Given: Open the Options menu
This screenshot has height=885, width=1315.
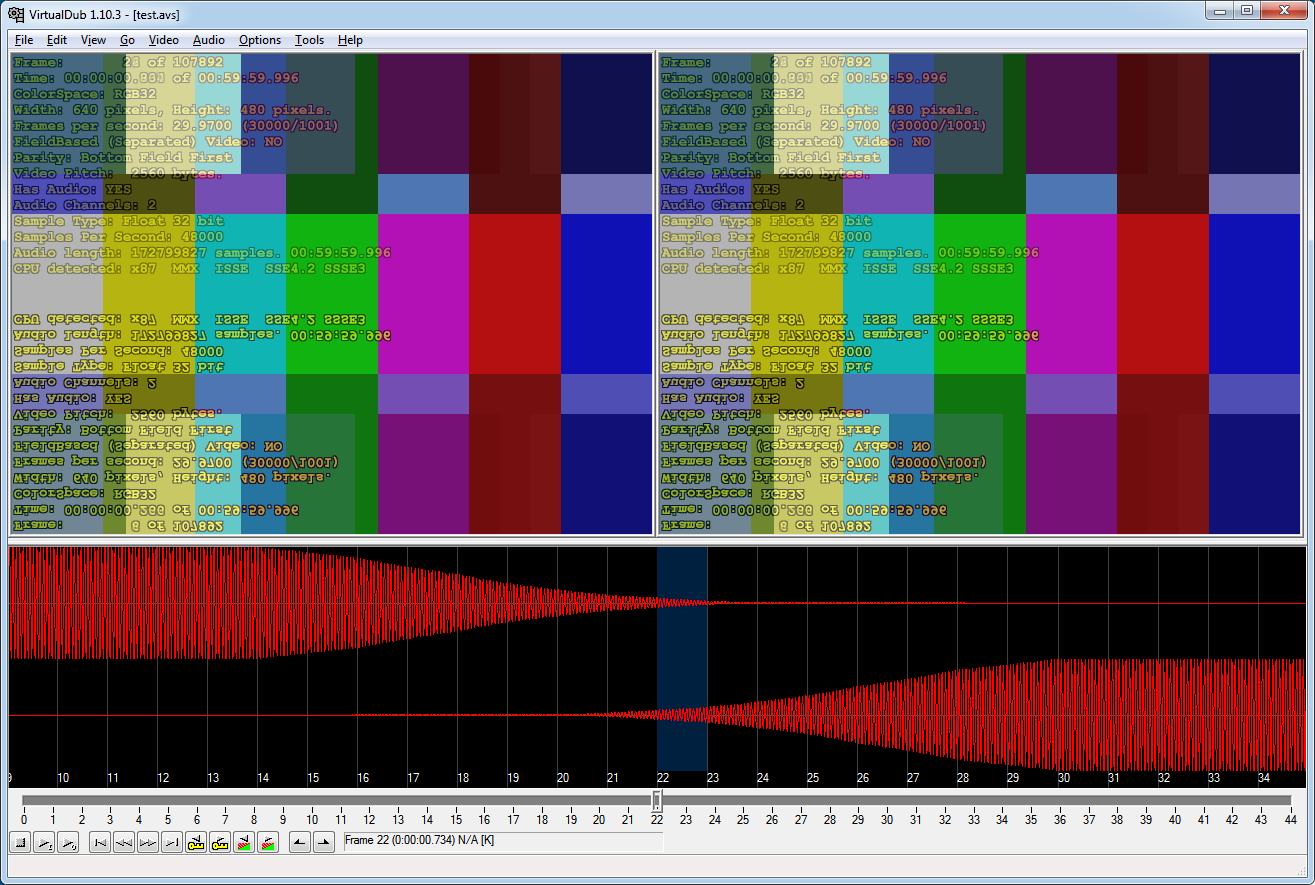Looking at the screenshot, I should (x=260, y=40).
